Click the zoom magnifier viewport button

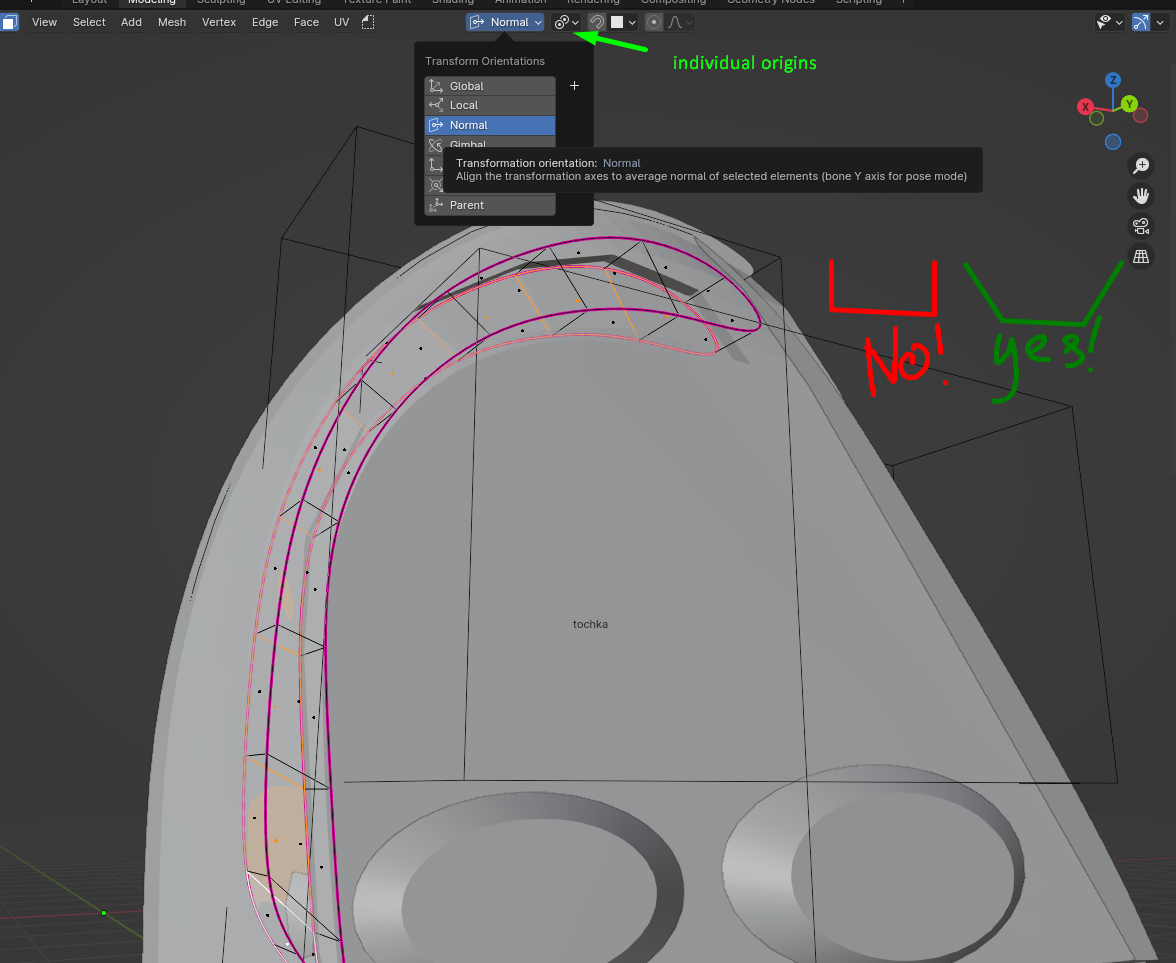pos(1141,166)
